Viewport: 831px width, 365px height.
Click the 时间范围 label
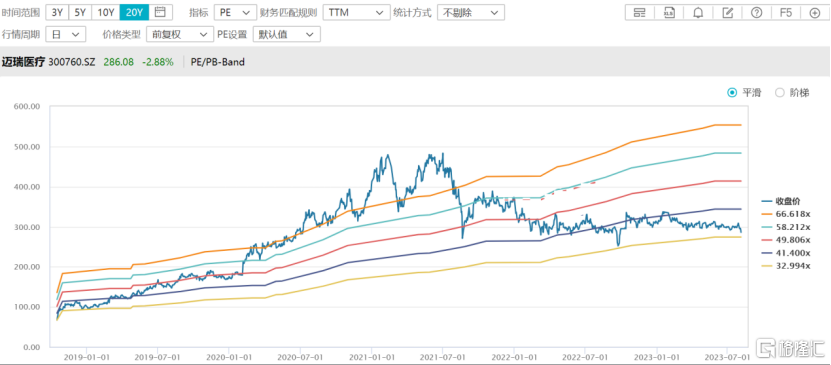[21, 12]
